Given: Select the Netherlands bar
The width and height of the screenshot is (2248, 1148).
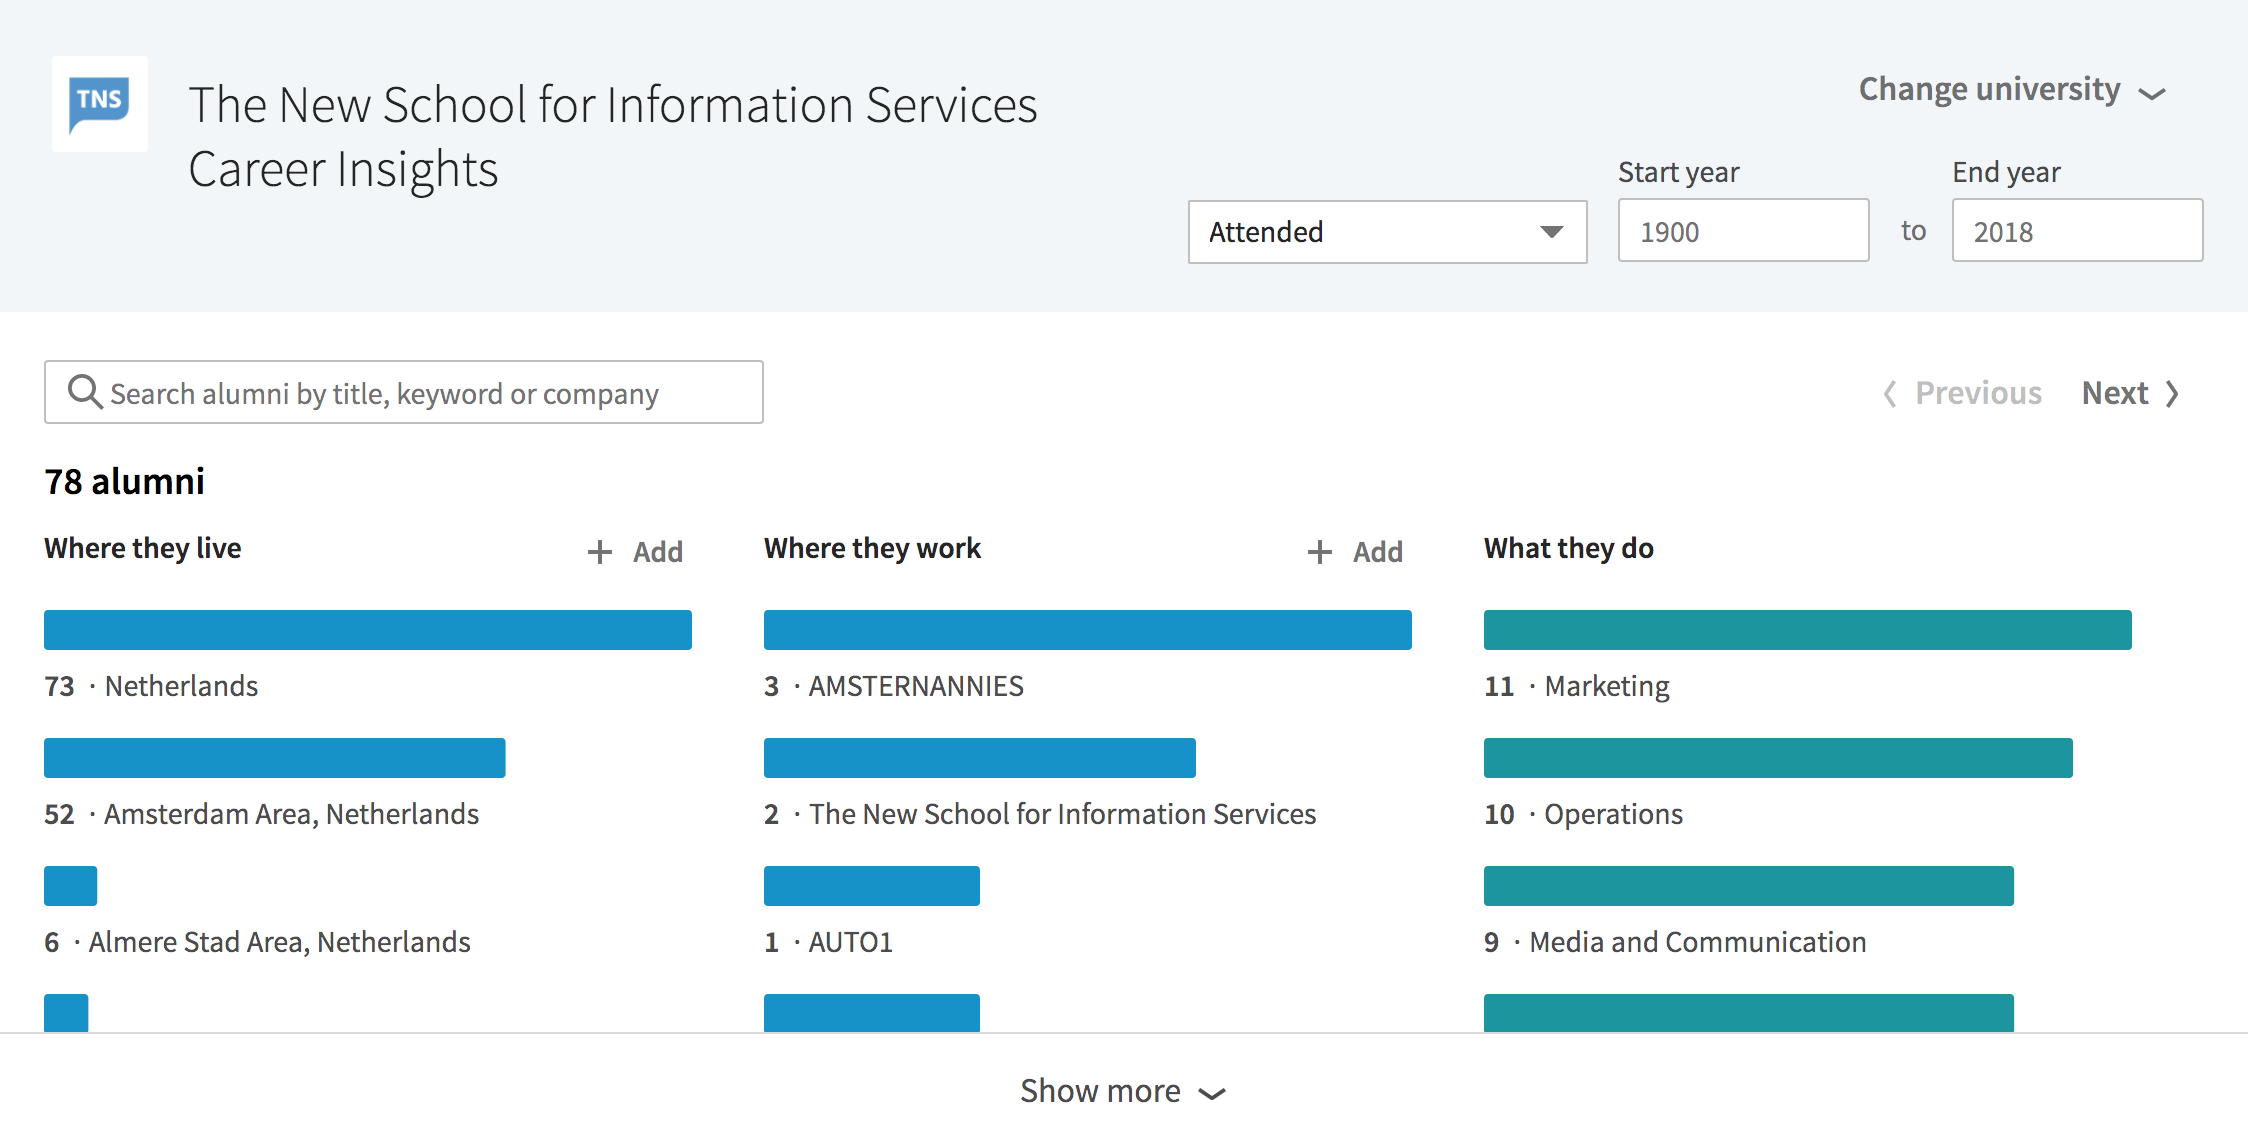Looking at the screenshot, I should click(x=368, y=630).
